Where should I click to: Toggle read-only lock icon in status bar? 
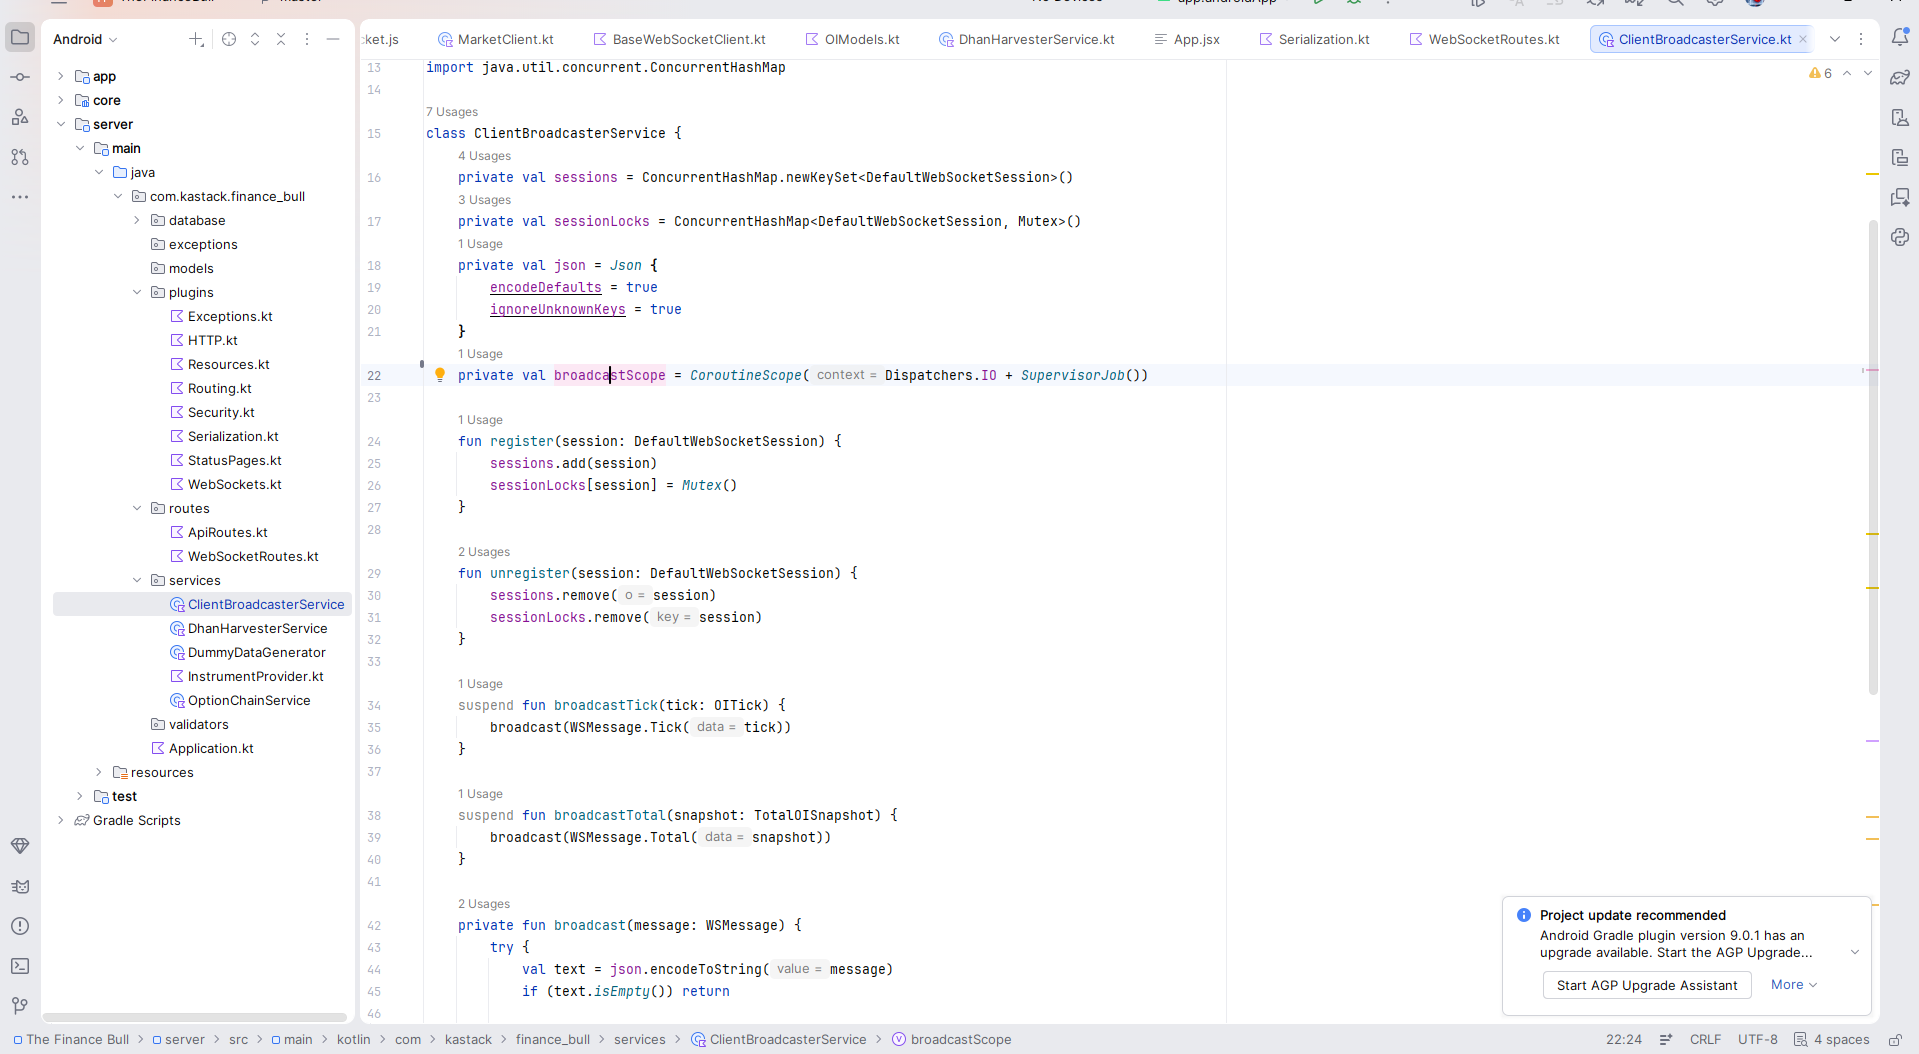[x=1895, y=1040]
